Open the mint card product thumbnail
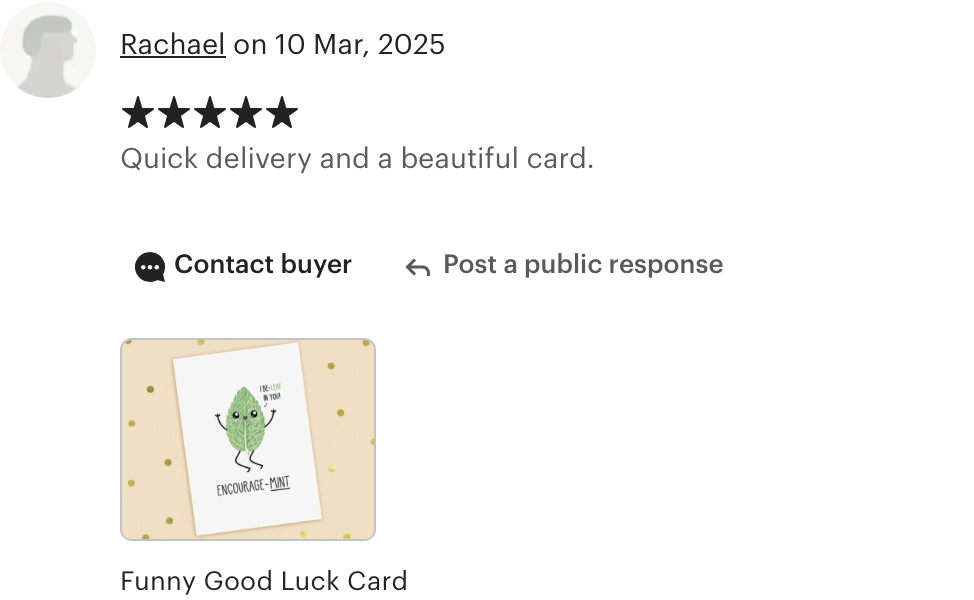The height and width of the screenshot is (600, 974). pos(248,439)
